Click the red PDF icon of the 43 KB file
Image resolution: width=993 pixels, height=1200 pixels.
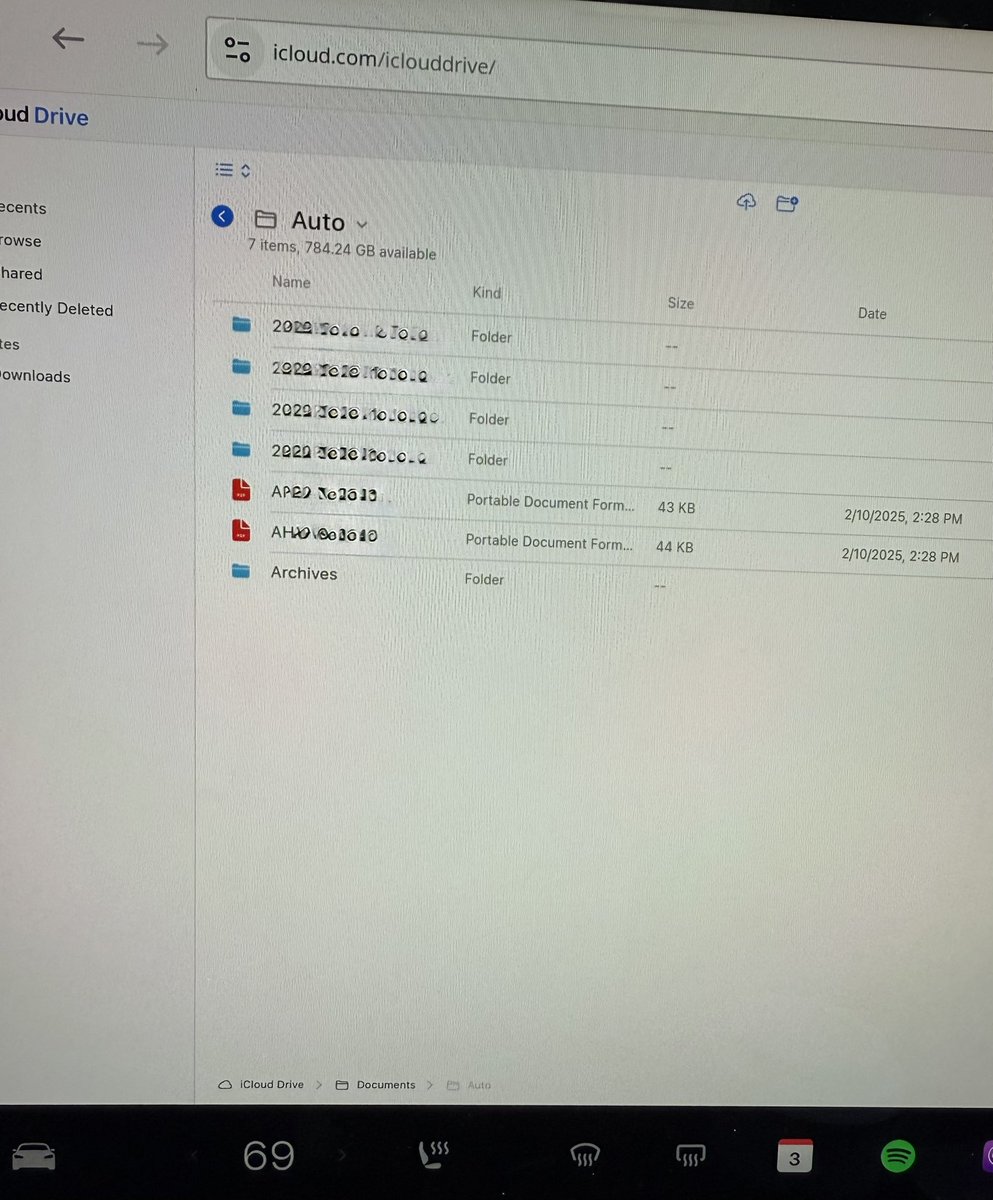point(241,490)
